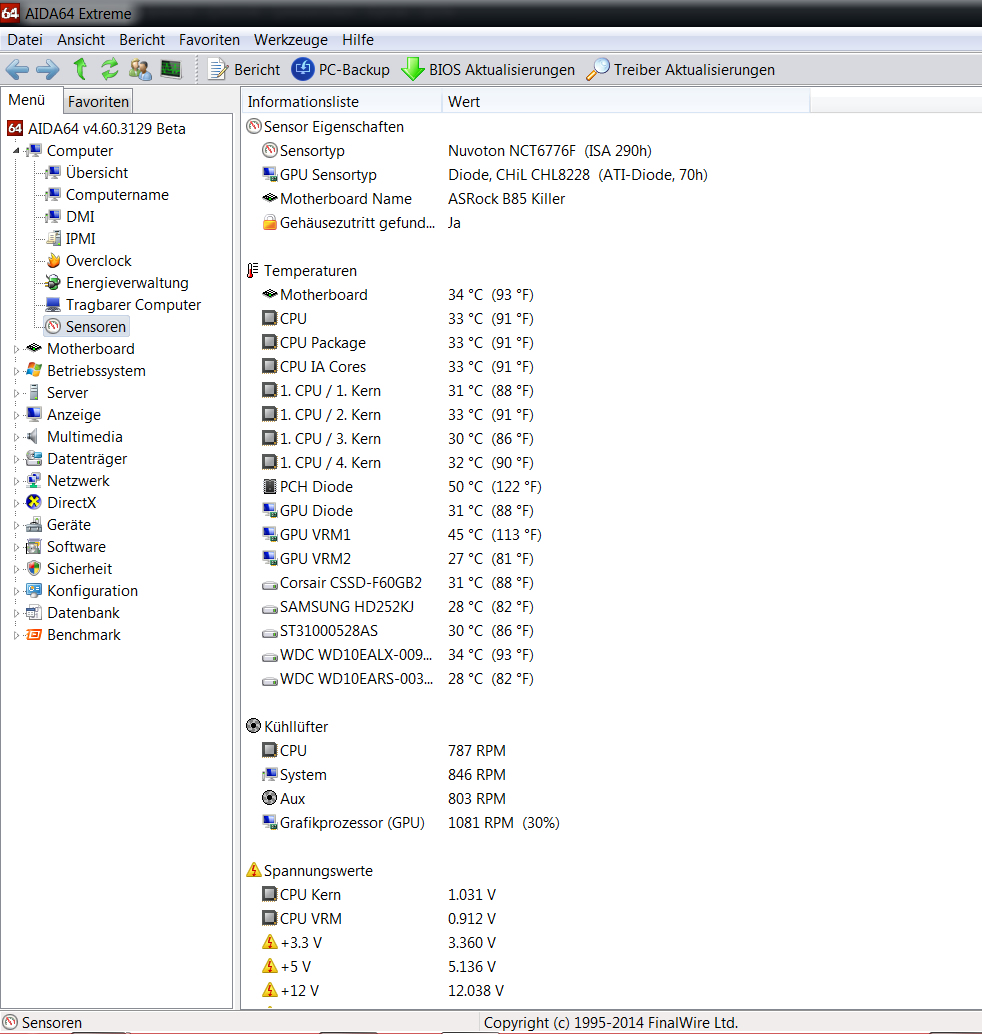Click the Sicherheit shield icon
The height and width of the screenshot is (1034, 982).
[x=34, y=568]
